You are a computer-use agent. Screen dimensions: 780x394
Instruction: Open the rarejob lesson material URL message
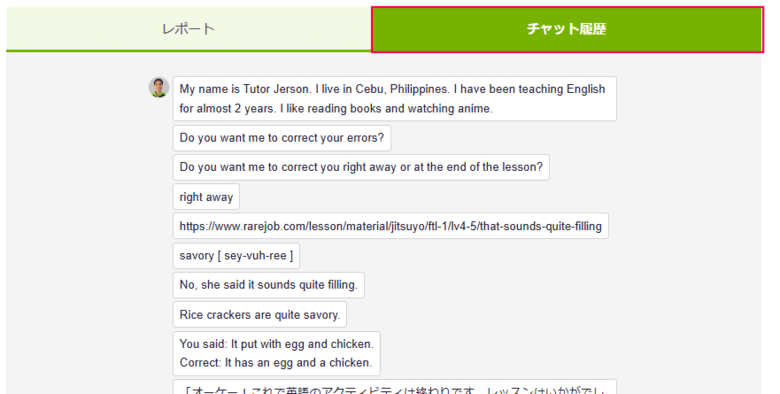point(390,226)
